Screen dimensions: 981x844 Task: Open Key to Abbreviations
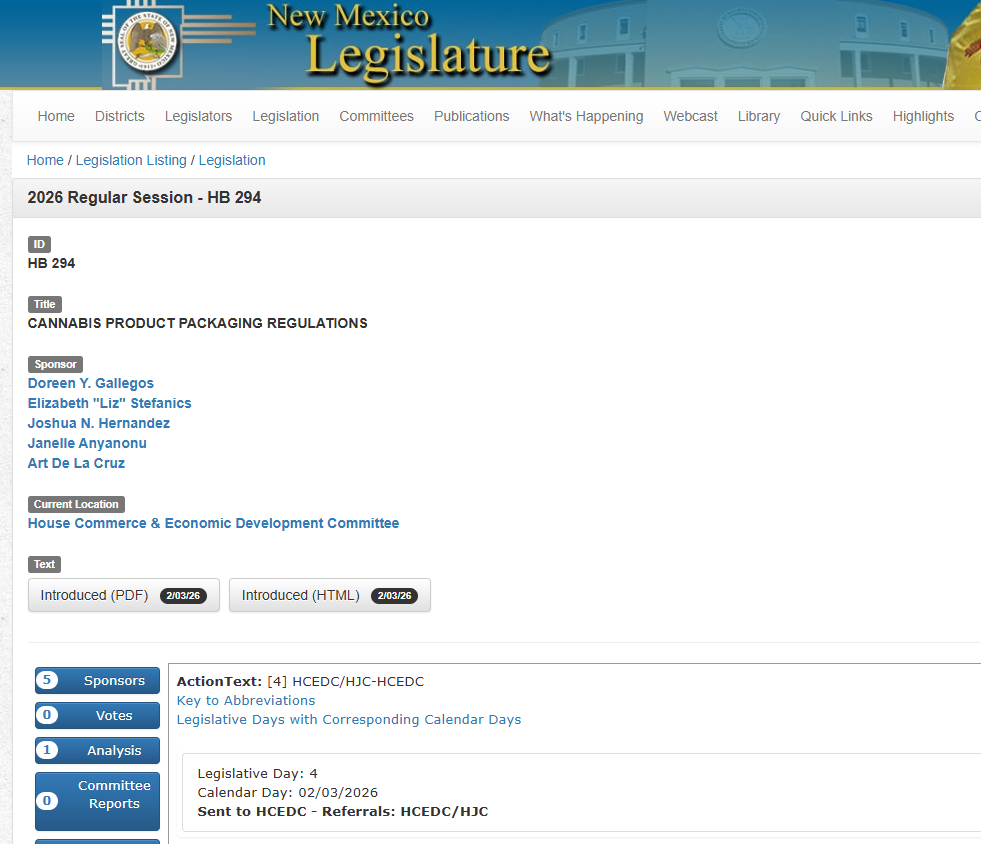[245, 700]
